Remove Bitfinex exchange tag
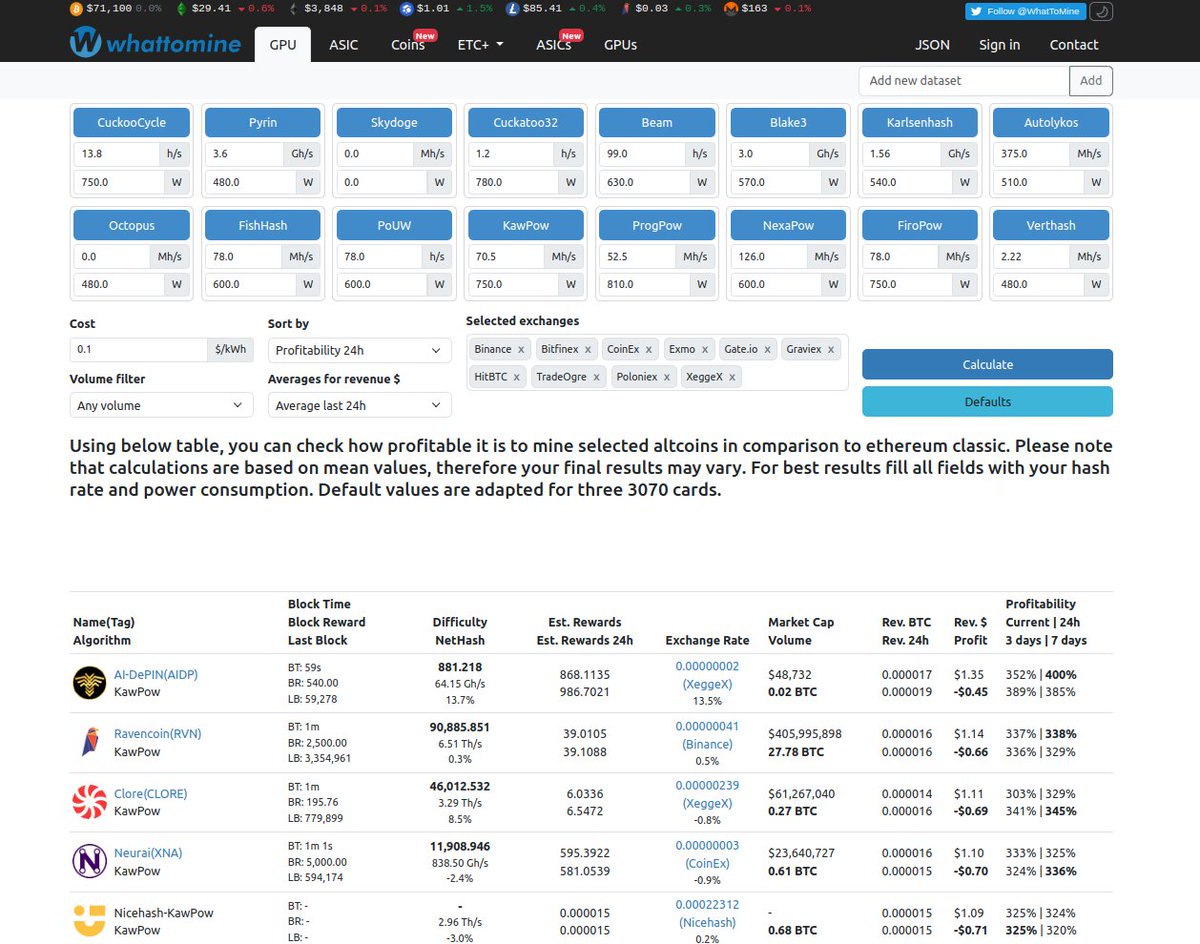The height and width of the screenshot is (944, 1200). coord(588,349)
